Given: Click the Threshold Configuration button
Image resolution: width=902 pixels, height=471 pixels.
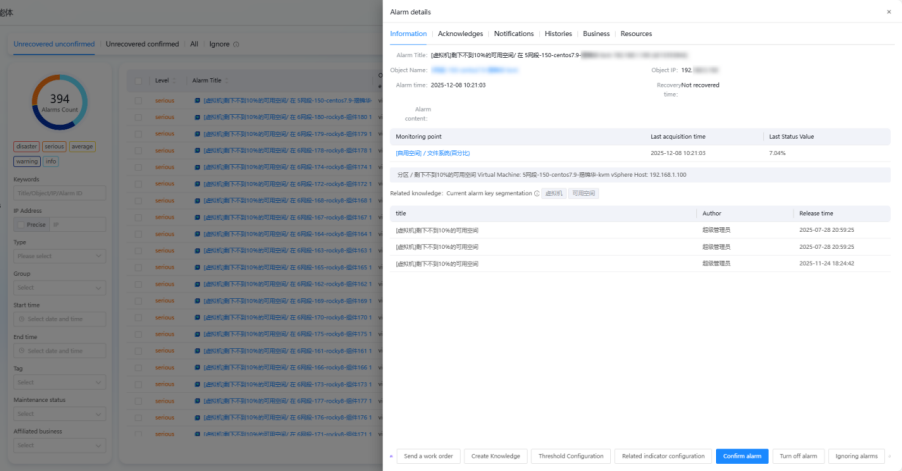Looking at the screenshot, I should (x=571, y=456).
